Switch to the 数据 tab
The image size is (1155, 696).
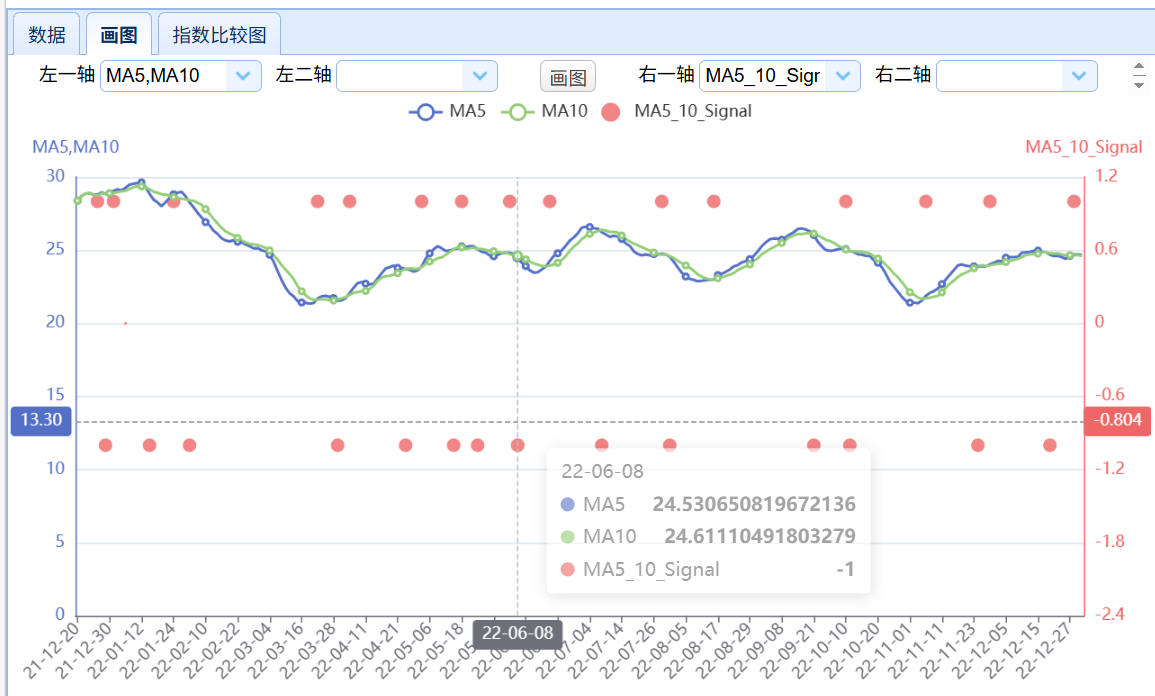point(47,35)
